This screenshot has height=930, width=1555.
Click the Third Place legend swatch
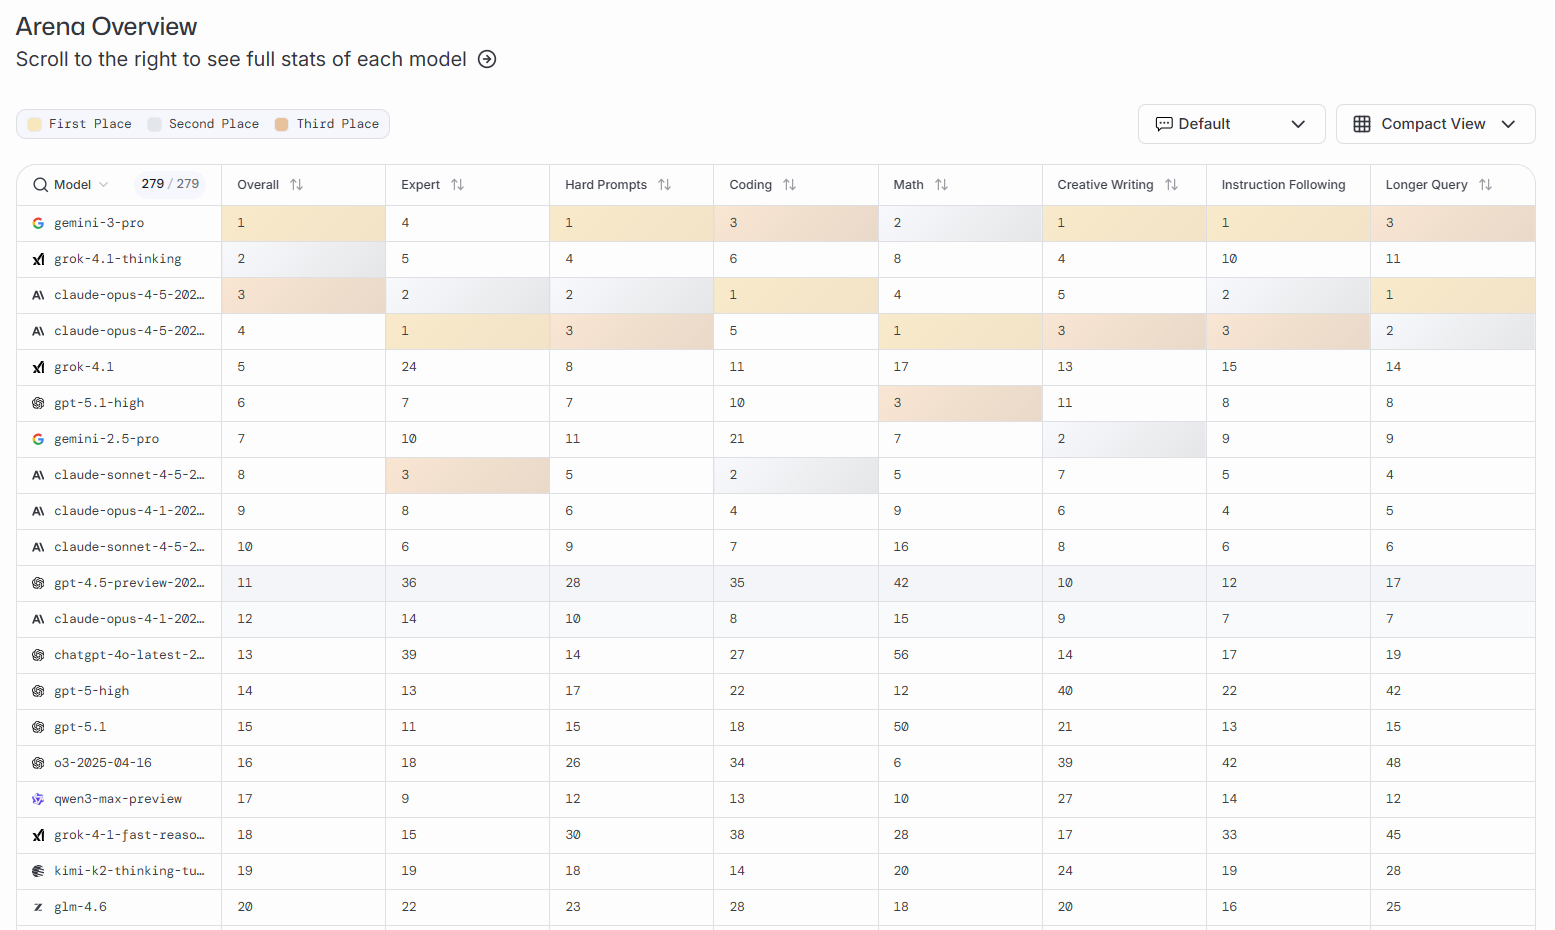(x=282, y=124)
